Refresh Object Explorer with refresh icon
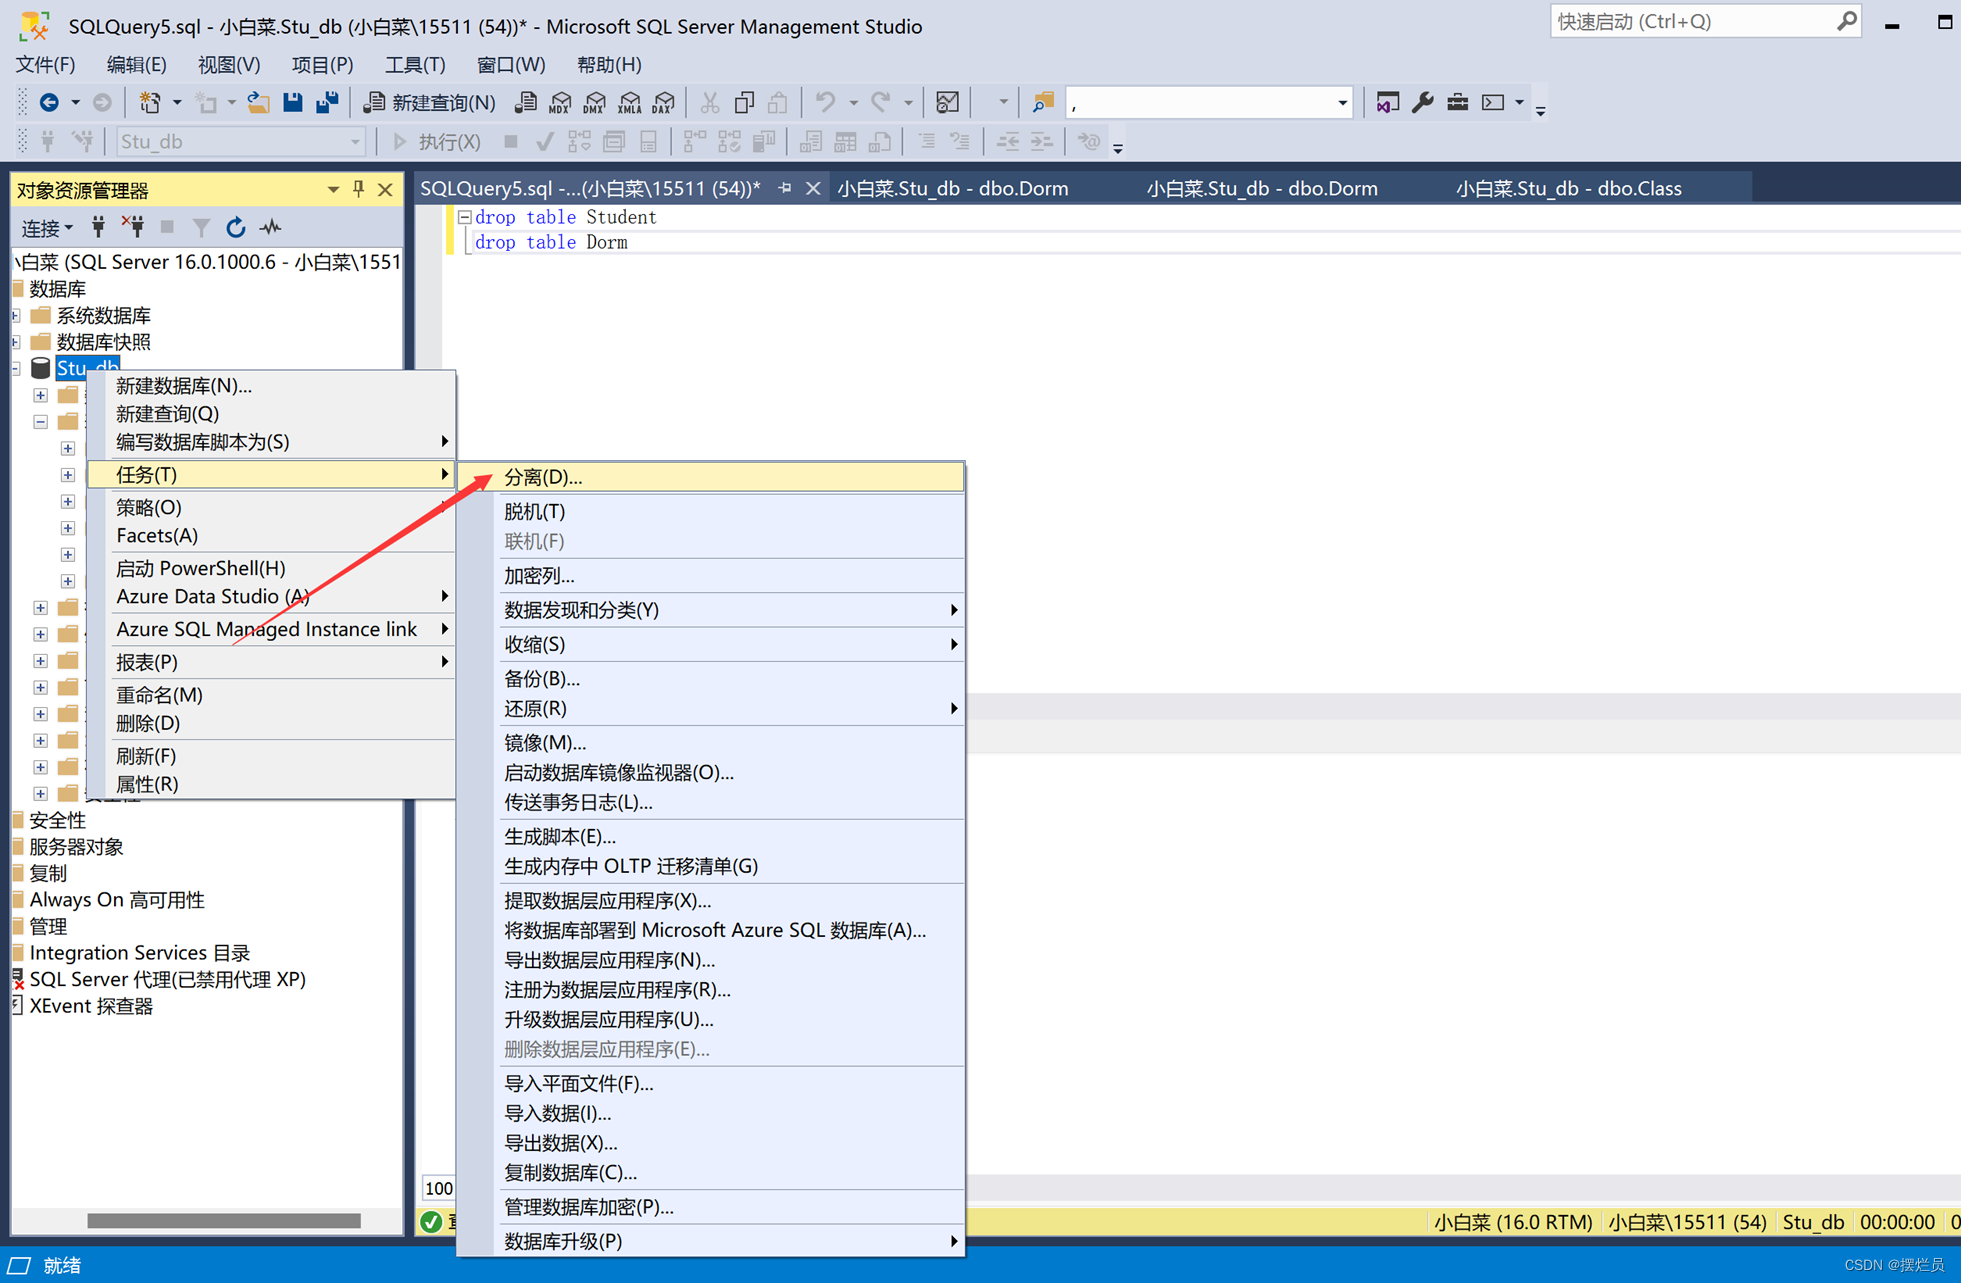1961x1283 pixels. [x=235, y=228]
